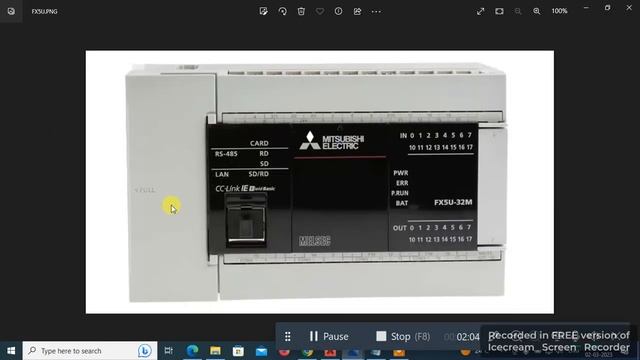Open the See more three-dot menu
Screen dimensions: 640x360
[x=376, y=11]
